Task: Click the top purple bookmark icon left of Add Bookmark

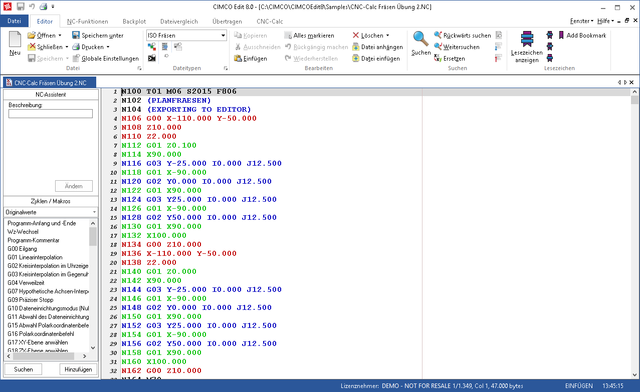Action: pos(550,36)
